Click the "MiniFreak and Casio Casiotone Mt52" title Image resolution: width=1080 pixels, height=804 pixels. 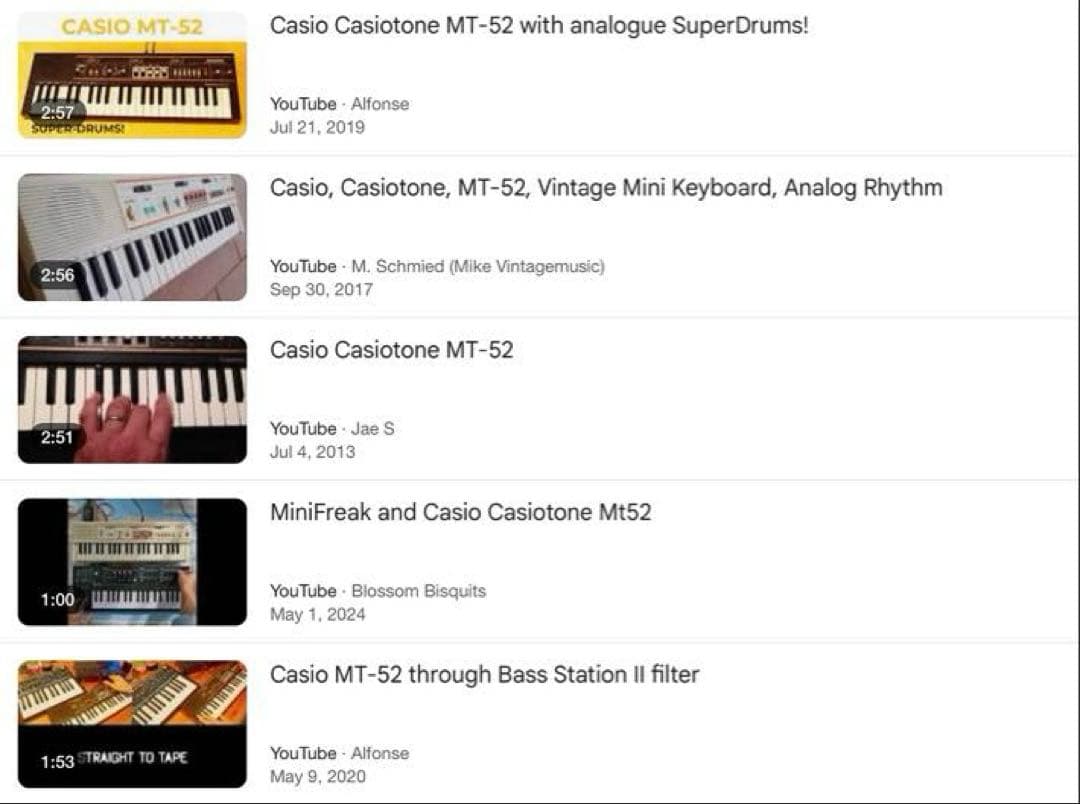click(460, 512)
